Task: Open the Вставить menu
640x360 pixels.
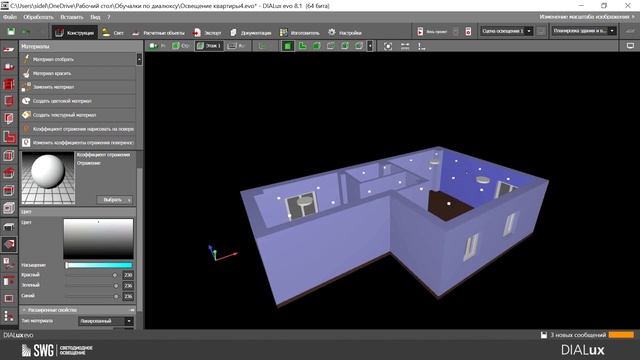Action: point(72,17)
